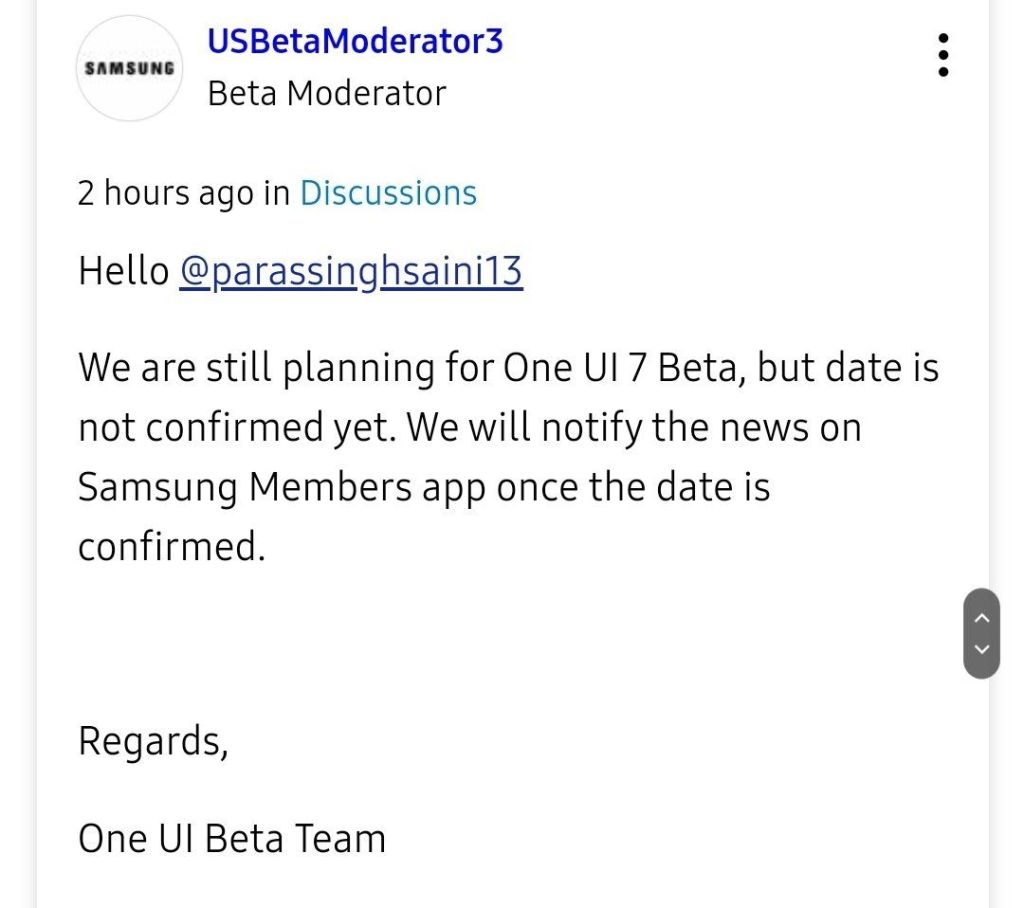This screenshot has height=908, width=1024.
Task: Open the three-dot more options menu
Action: tap(943, 55)
